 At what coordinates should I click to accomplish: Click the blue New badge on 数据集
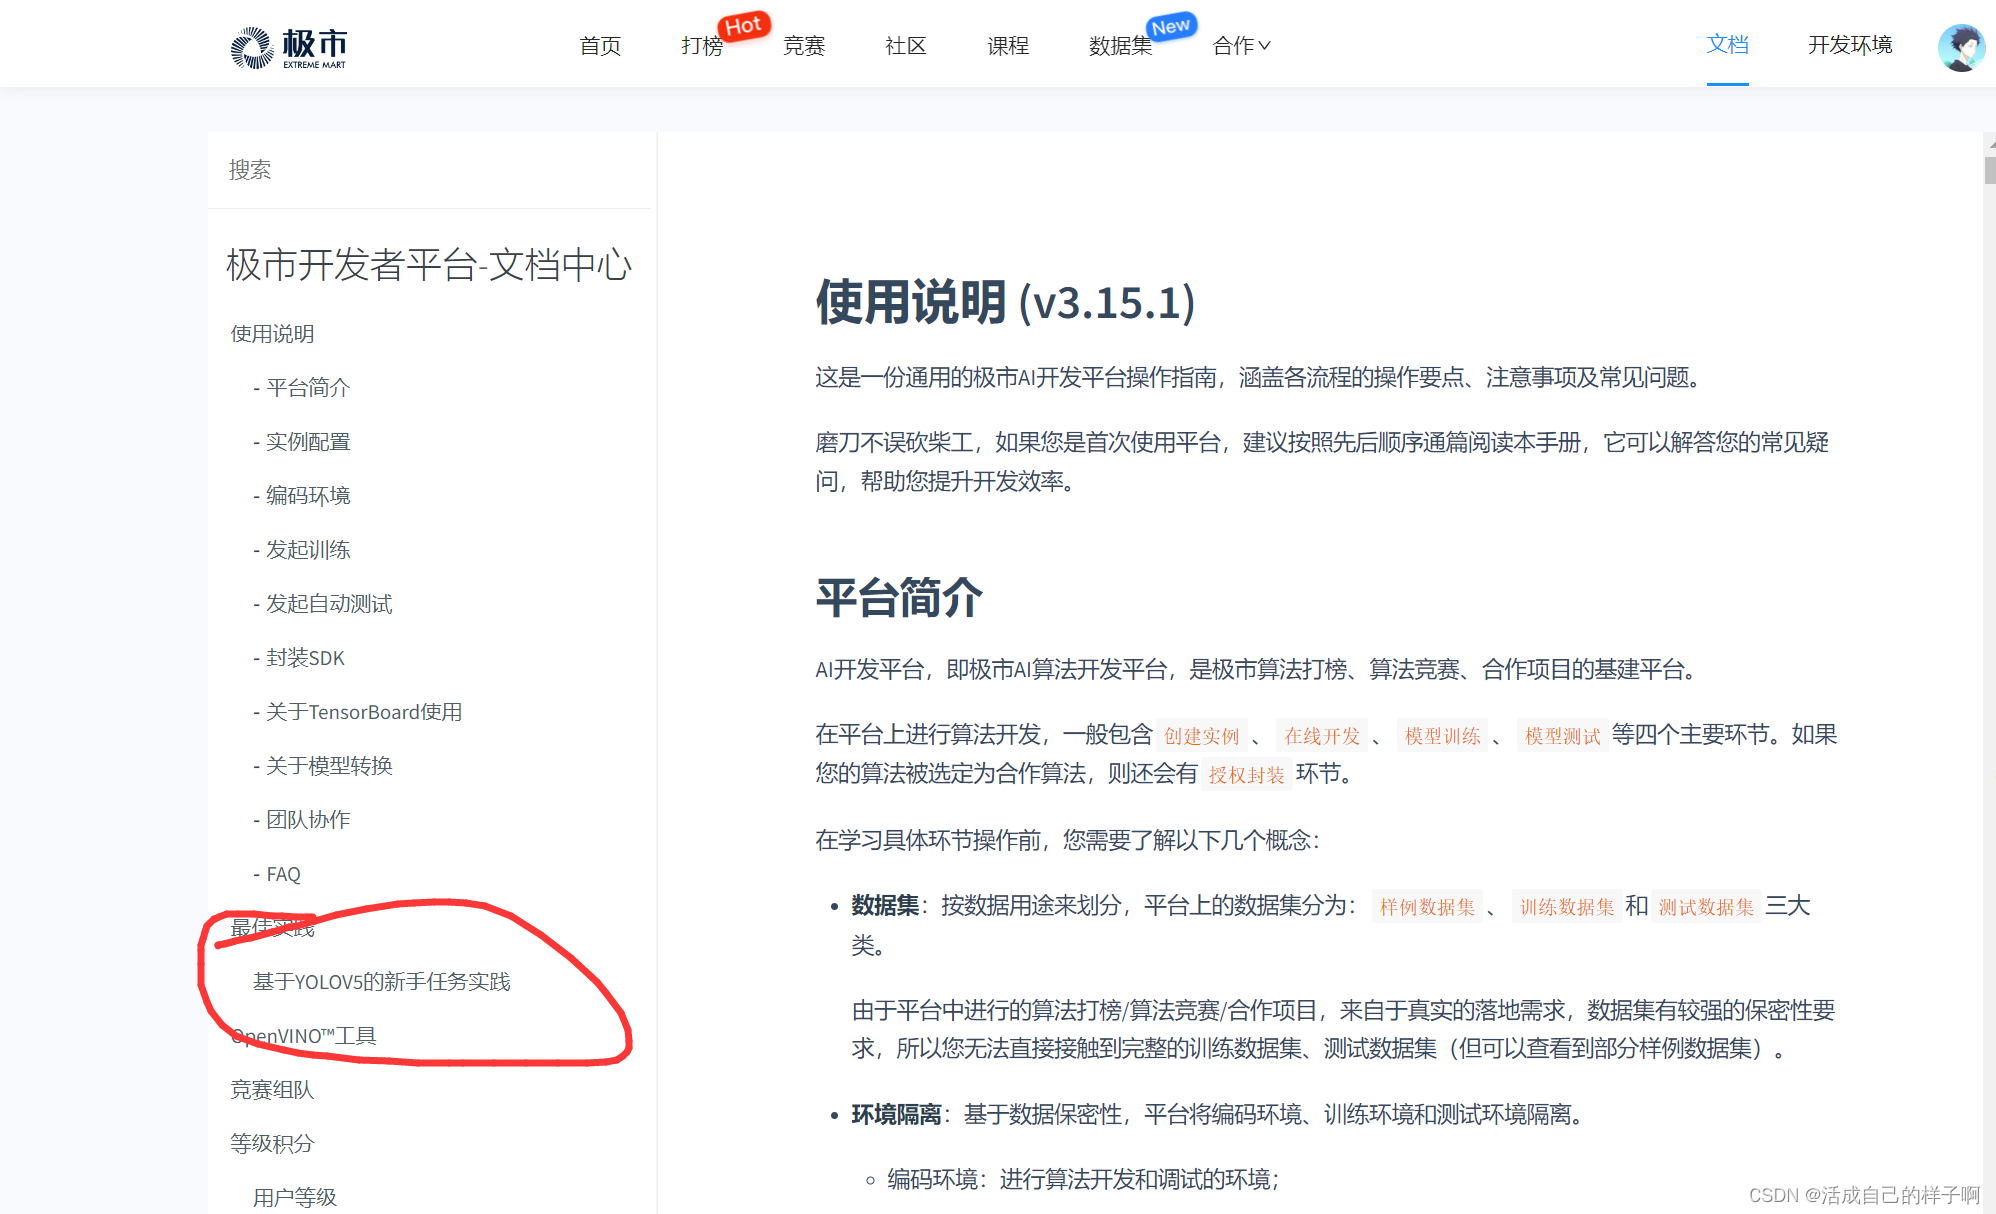pos(1171,26)
